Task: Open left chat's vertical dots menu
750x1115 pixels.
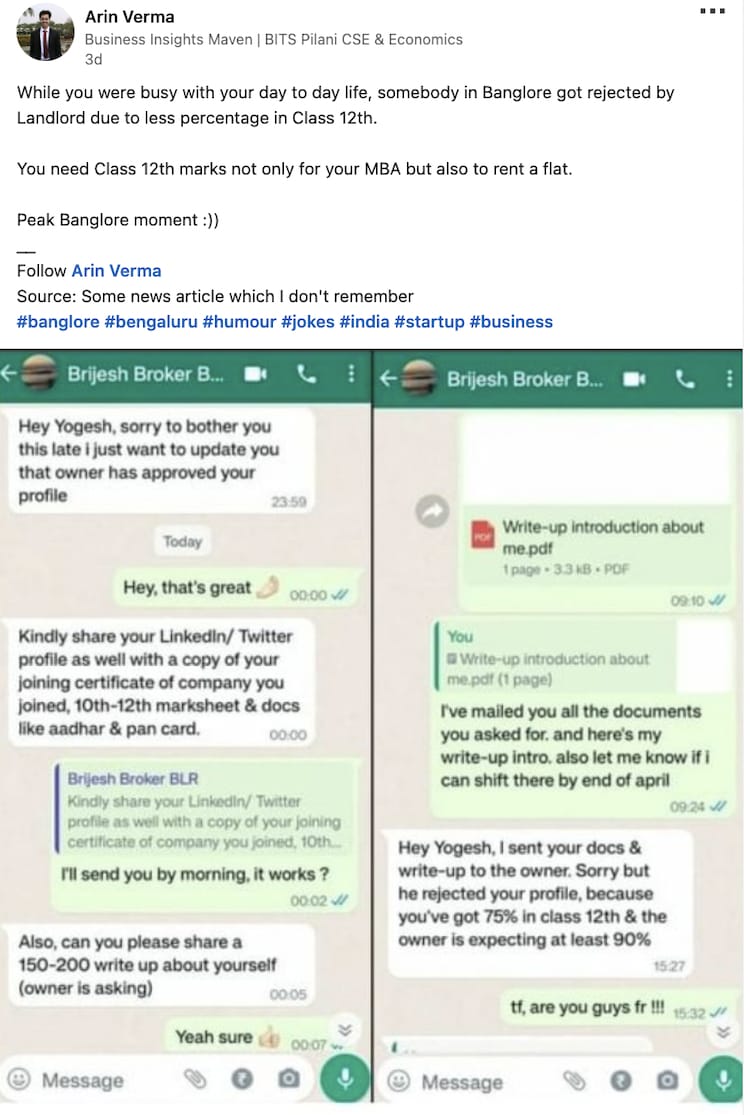Action: coord(351,373)
